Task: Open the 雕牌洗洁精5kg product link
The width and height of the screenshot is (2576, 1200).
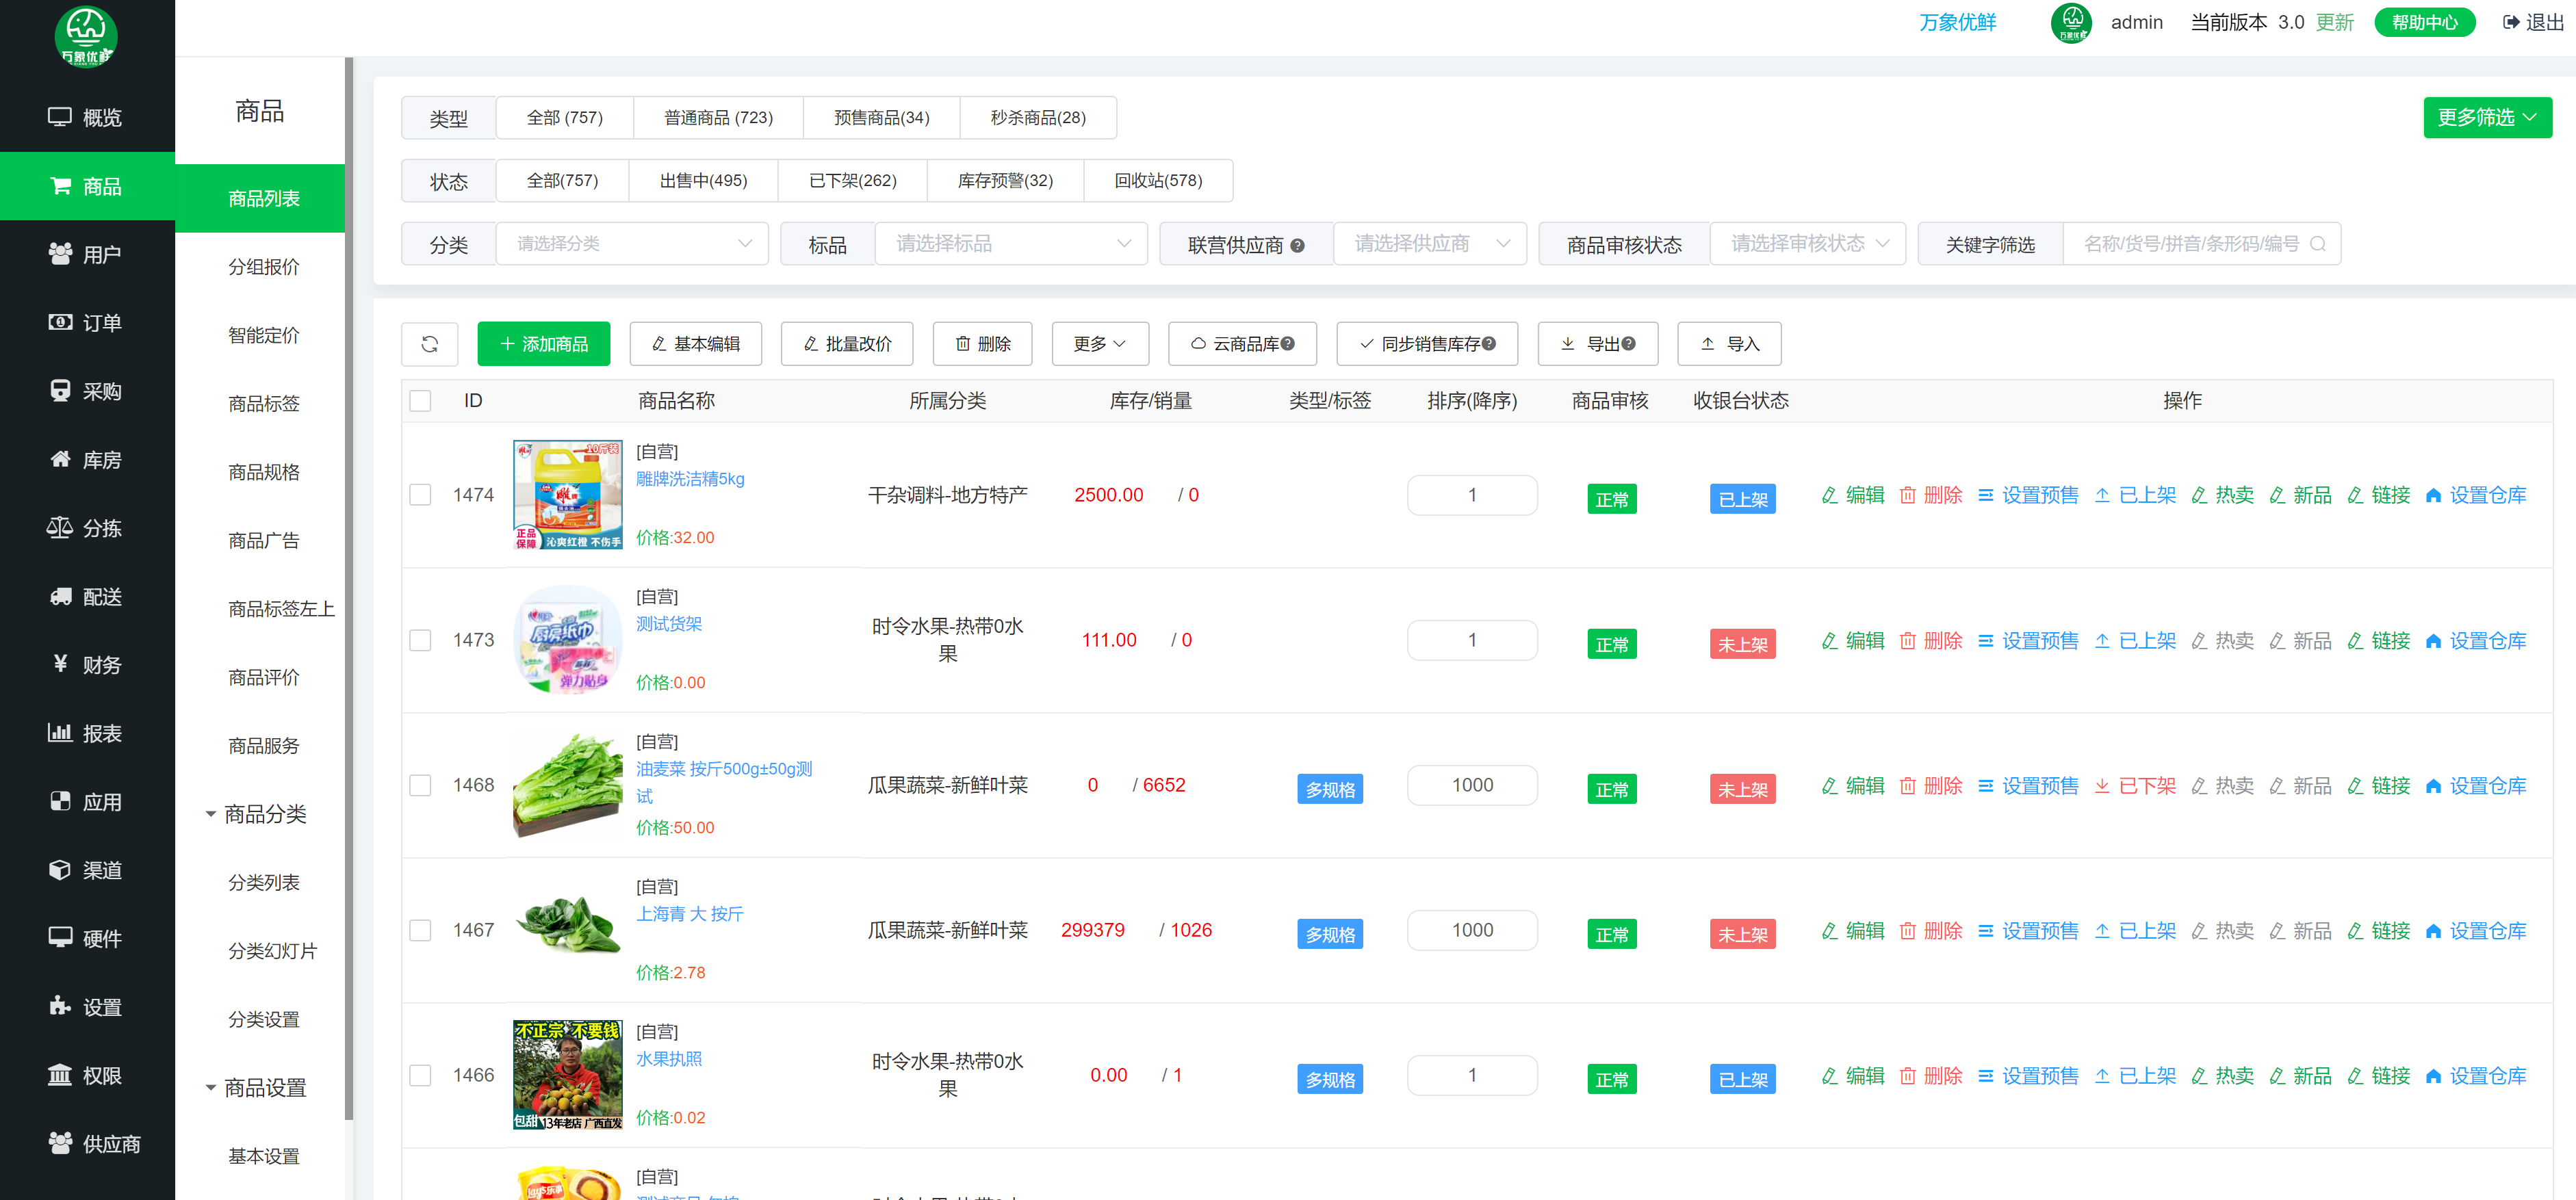Action: (x=689, y=479)
